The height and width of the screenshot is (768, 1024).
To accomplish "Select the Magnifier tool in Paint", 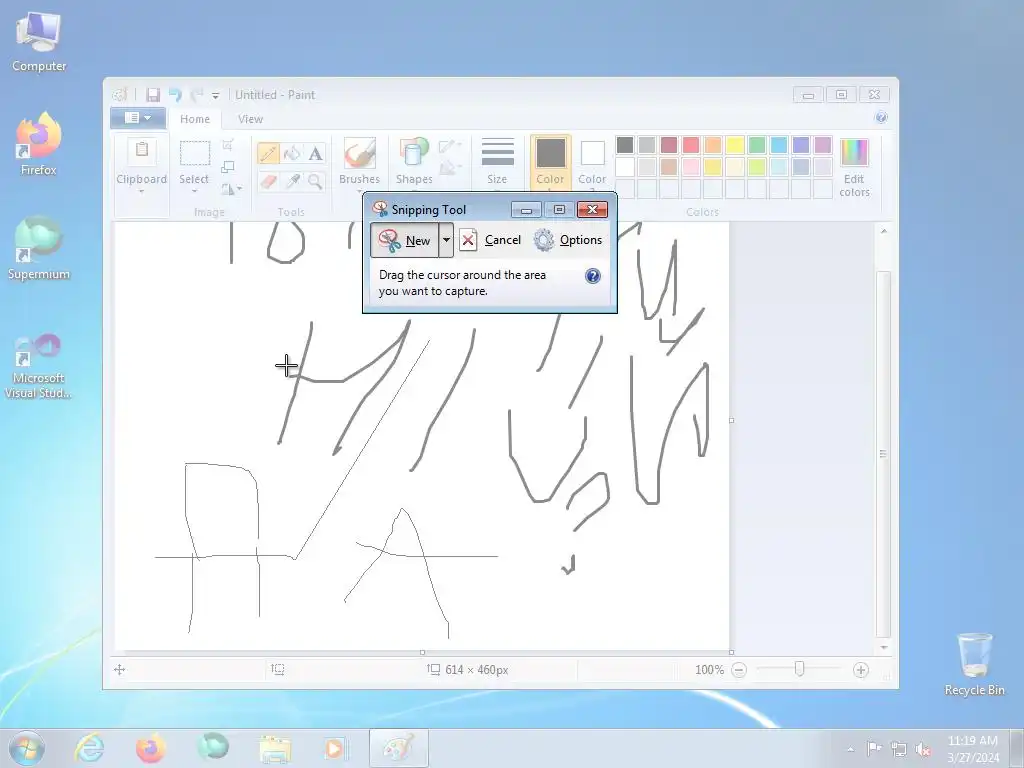I will [315, 181].
